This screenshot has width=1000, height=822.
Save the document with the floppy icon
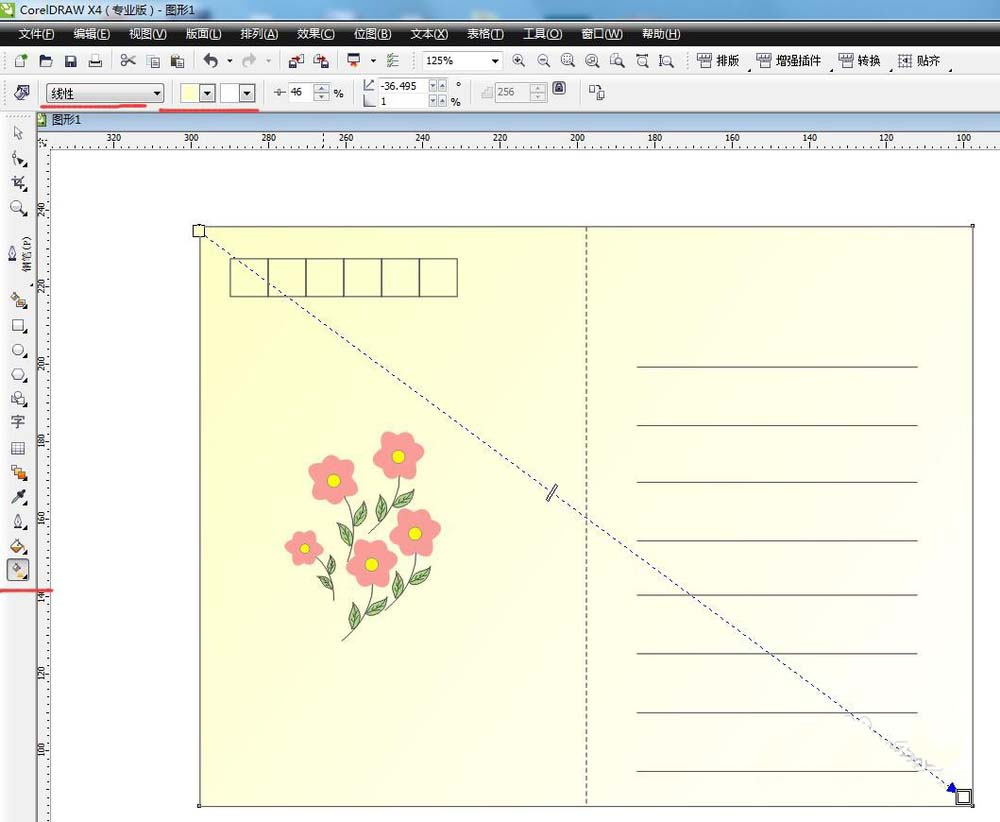tap(71, 61)
